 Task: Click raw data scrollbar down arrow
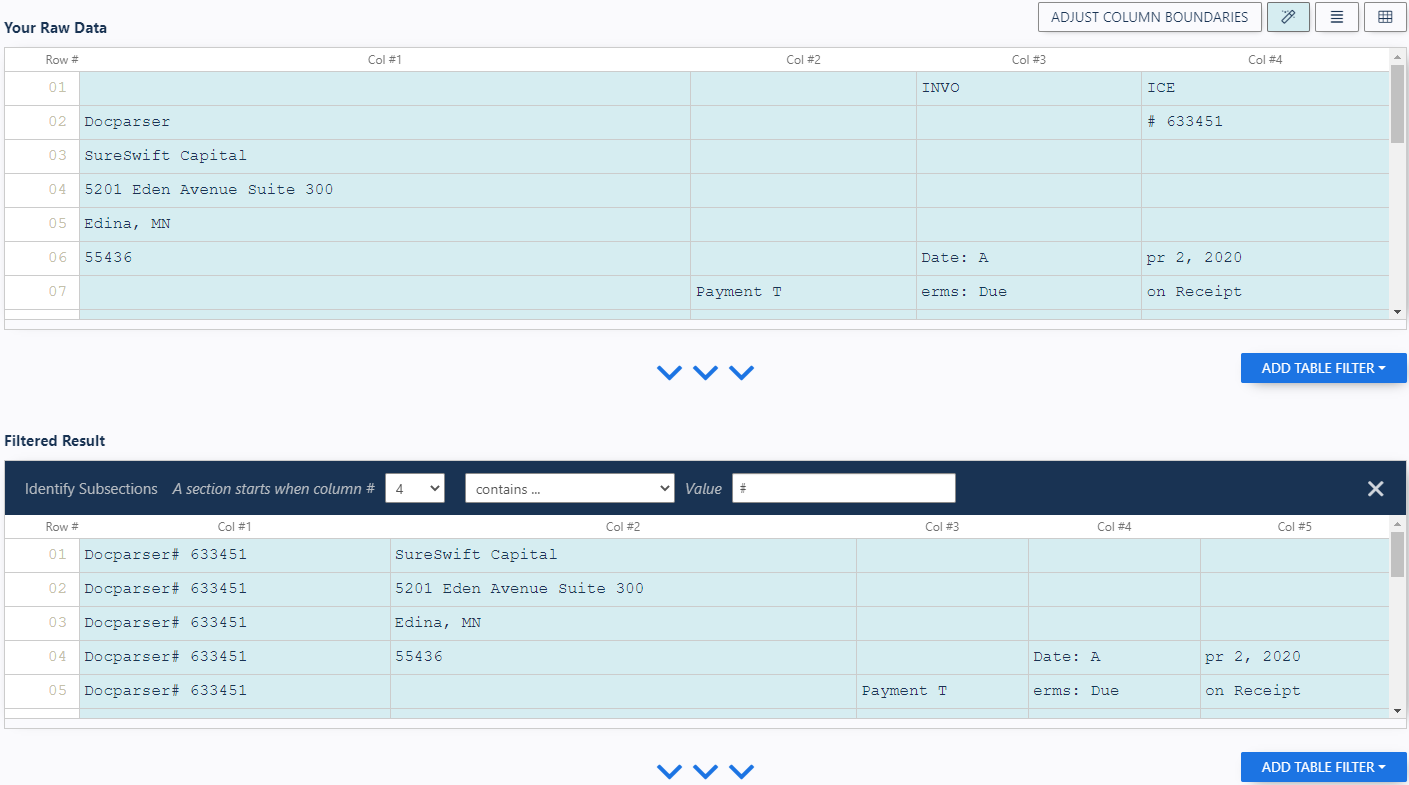point(1397,312)
